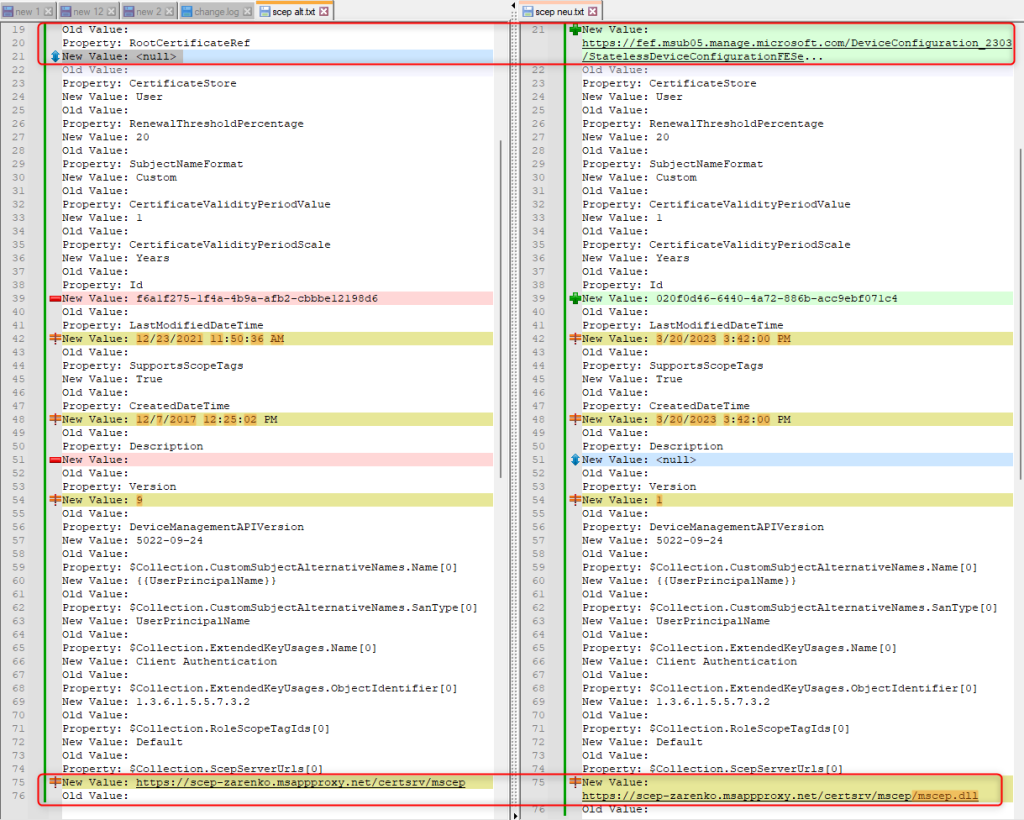The width and height of the screenshot is (1024, 820).
Task: Click right 'Property: $Collection.RoleScopeTagIds[0]' line
Action: tap(716, 729)
